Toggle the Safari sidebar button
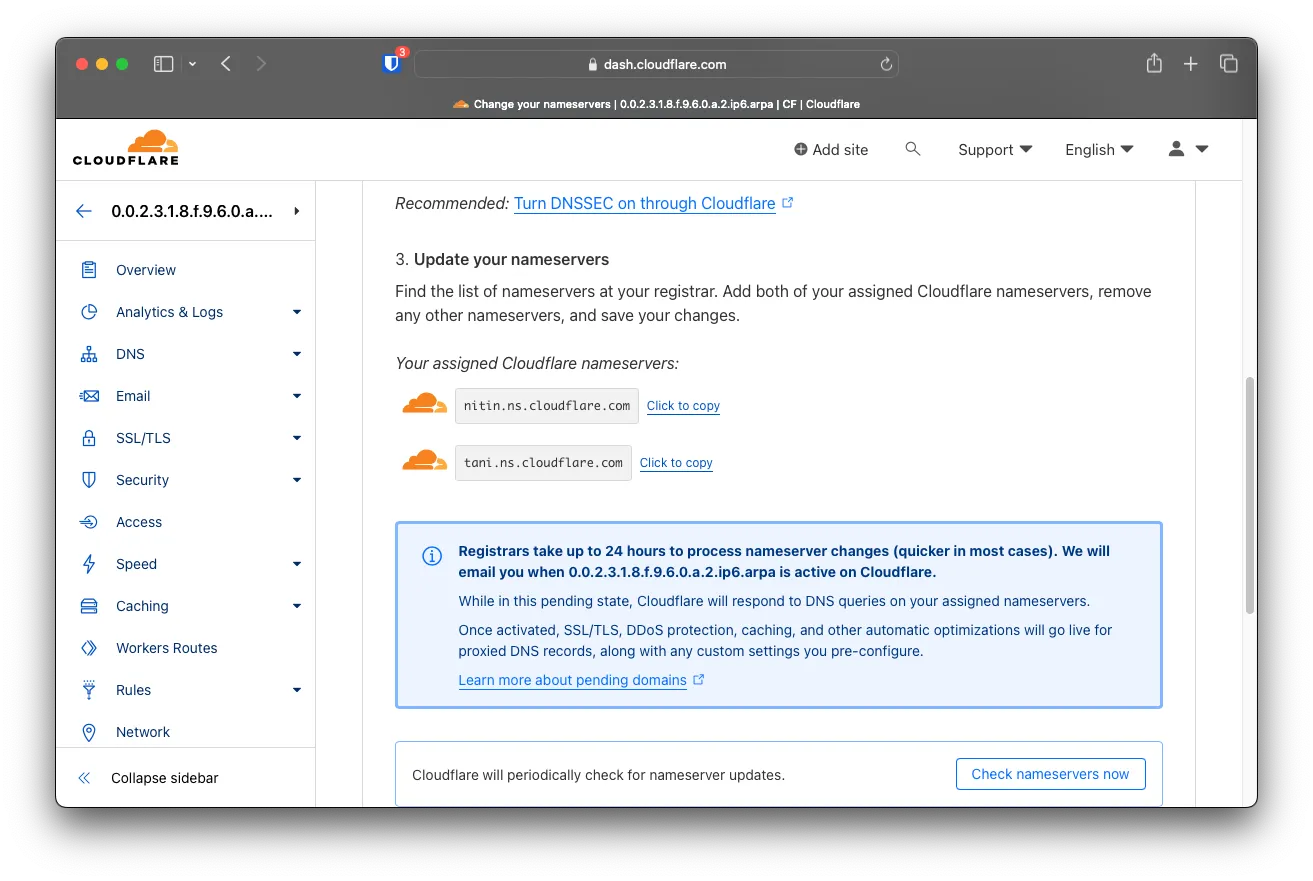This screenshot has width=1313, height=881. pyautogui.click(x=164, y=64)
